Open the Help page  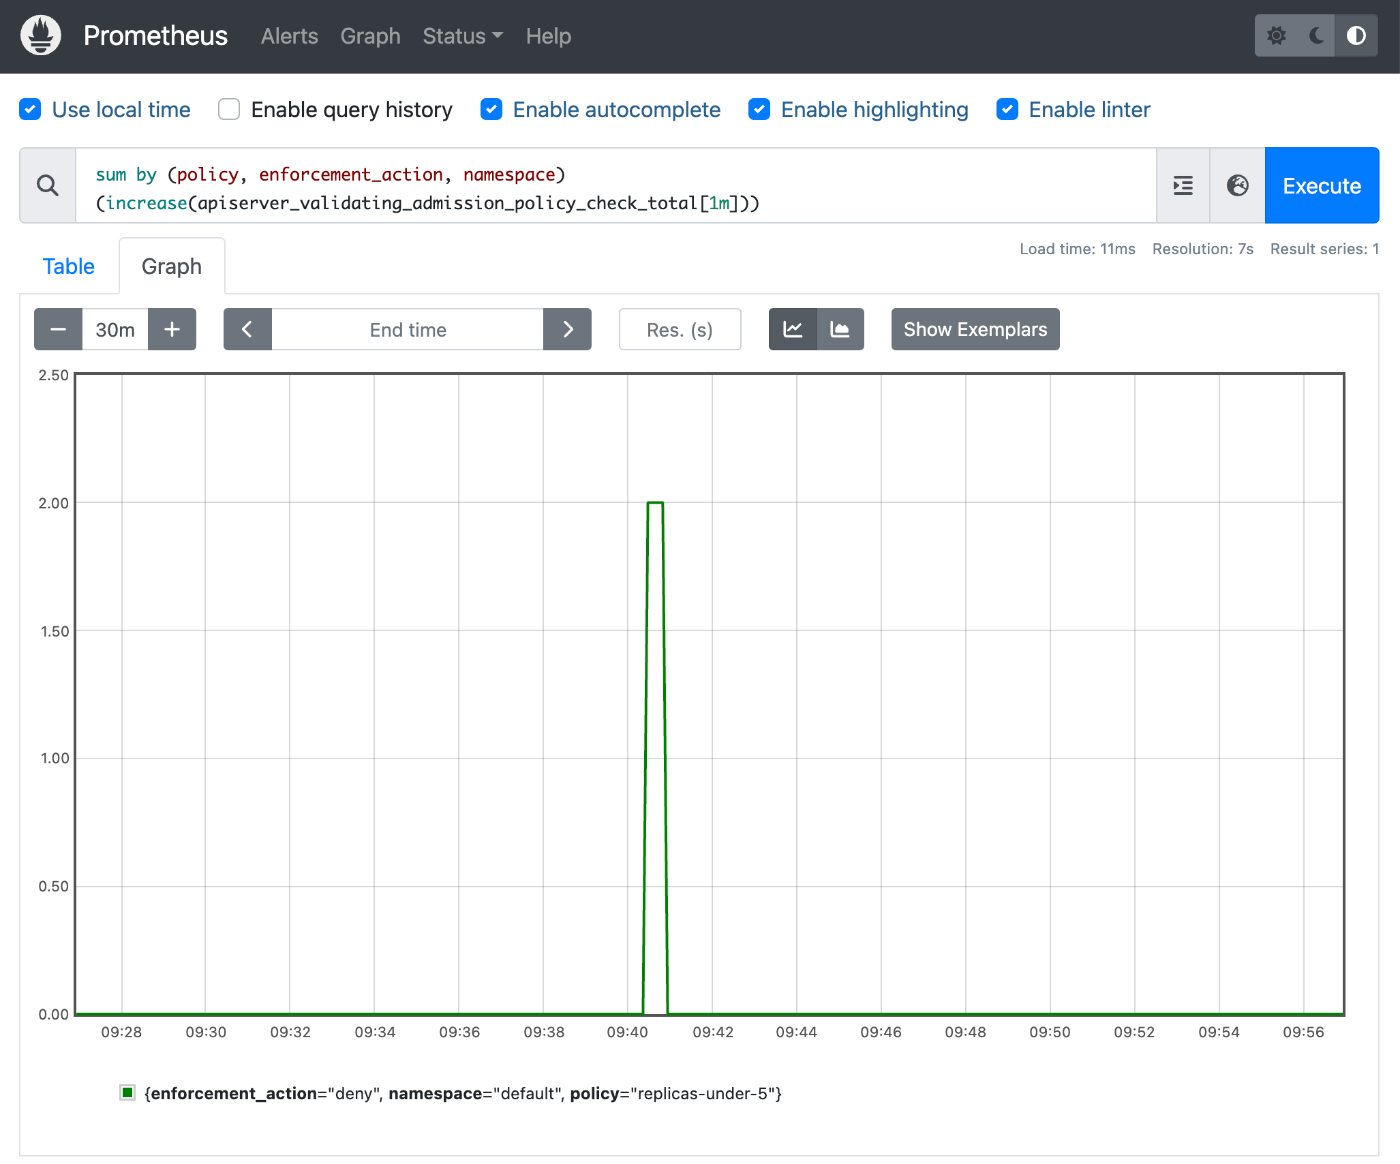click(548, 36)
